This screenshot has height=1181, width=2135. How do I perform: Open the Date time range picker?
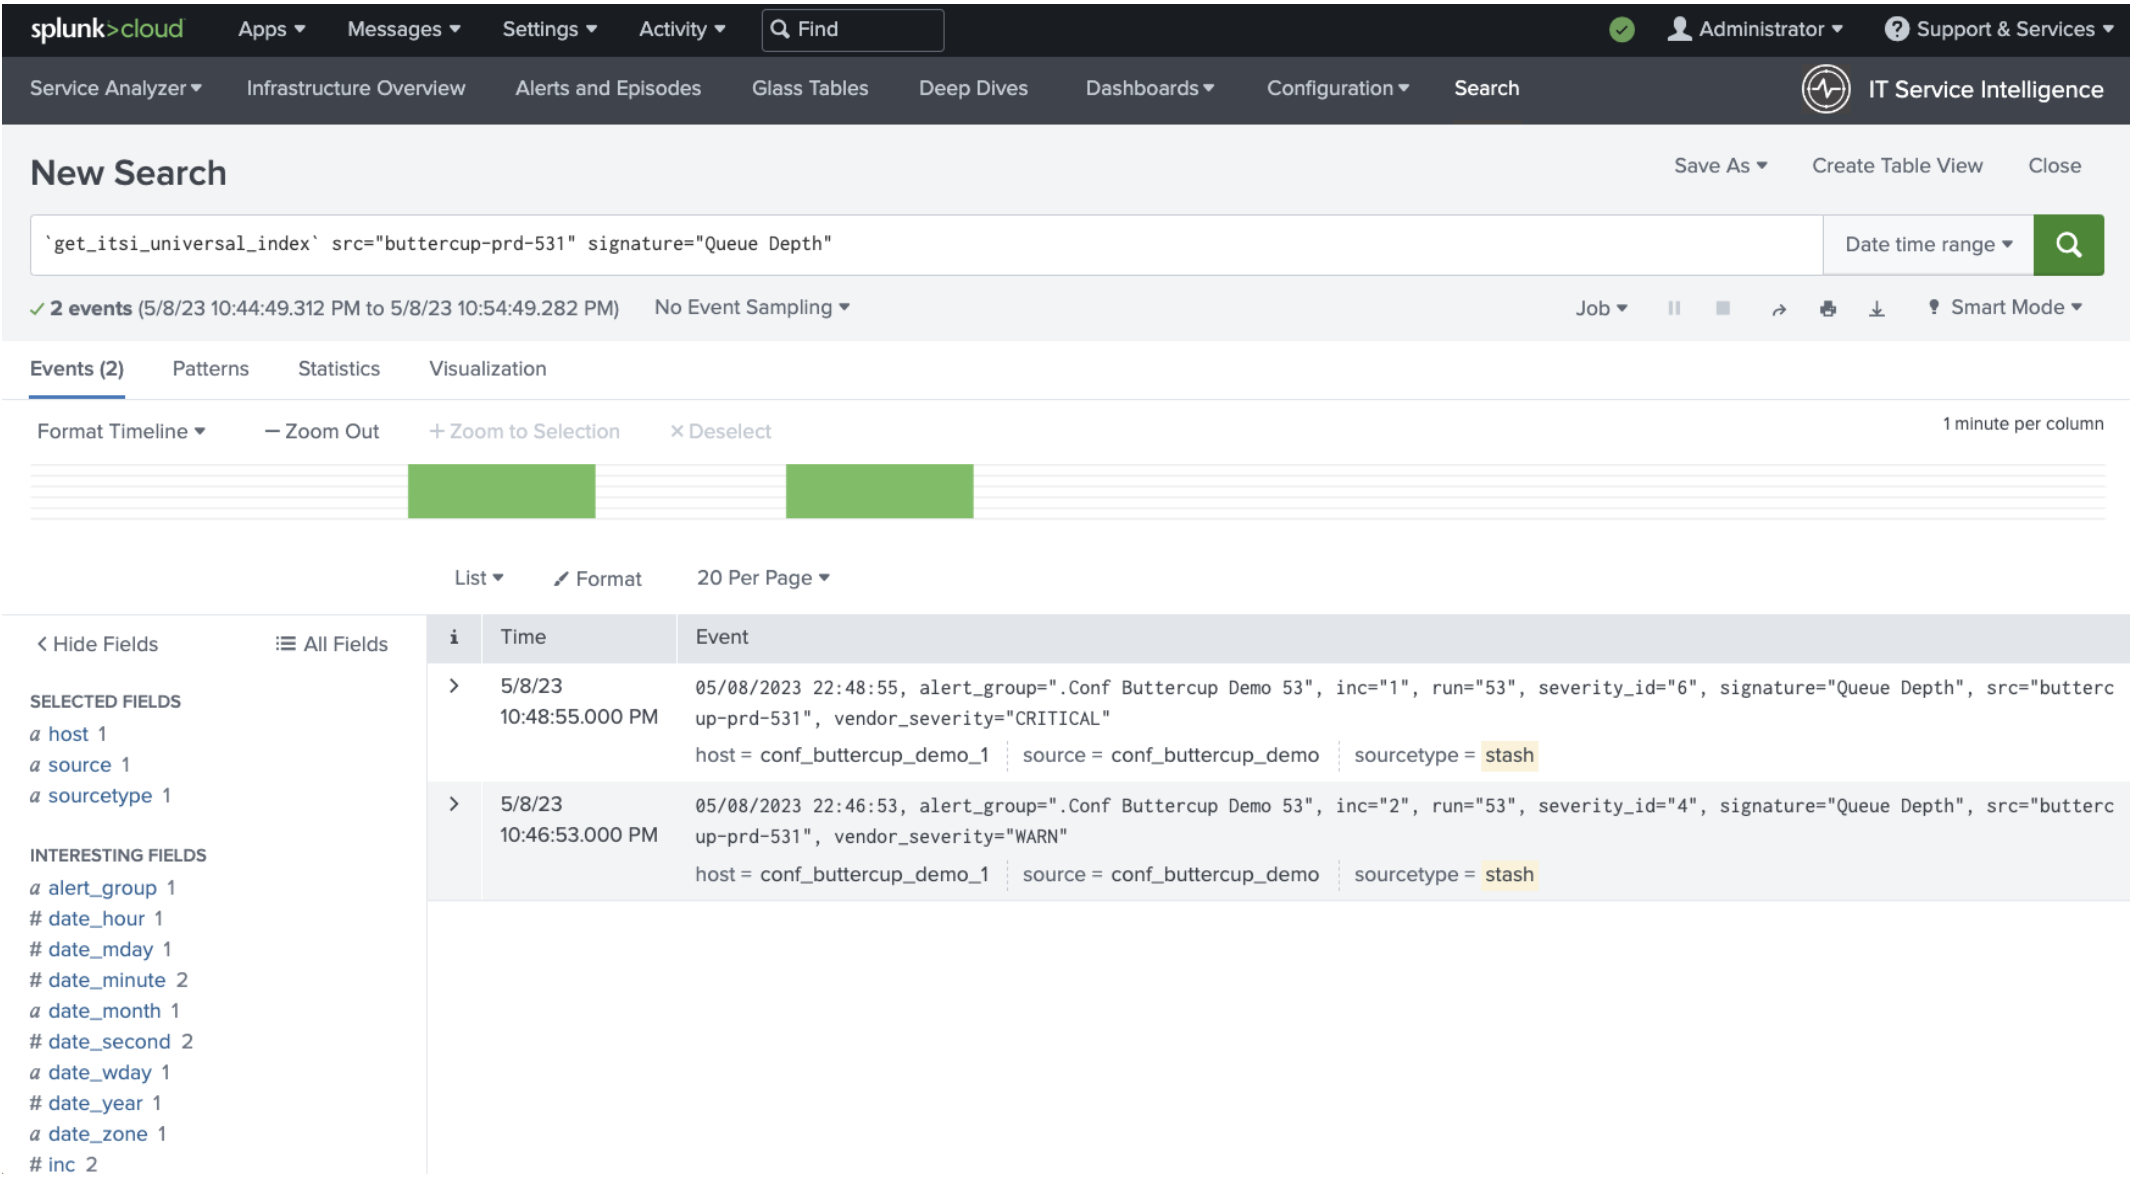(x=1927, y=245)
